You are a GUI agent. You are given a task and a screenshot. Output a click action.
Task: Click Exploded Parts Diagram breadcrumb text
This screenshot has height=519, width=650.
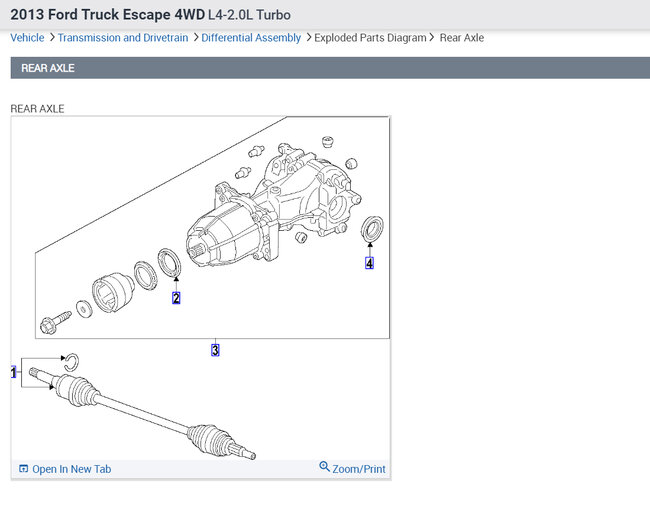click(x=370, y=38)
